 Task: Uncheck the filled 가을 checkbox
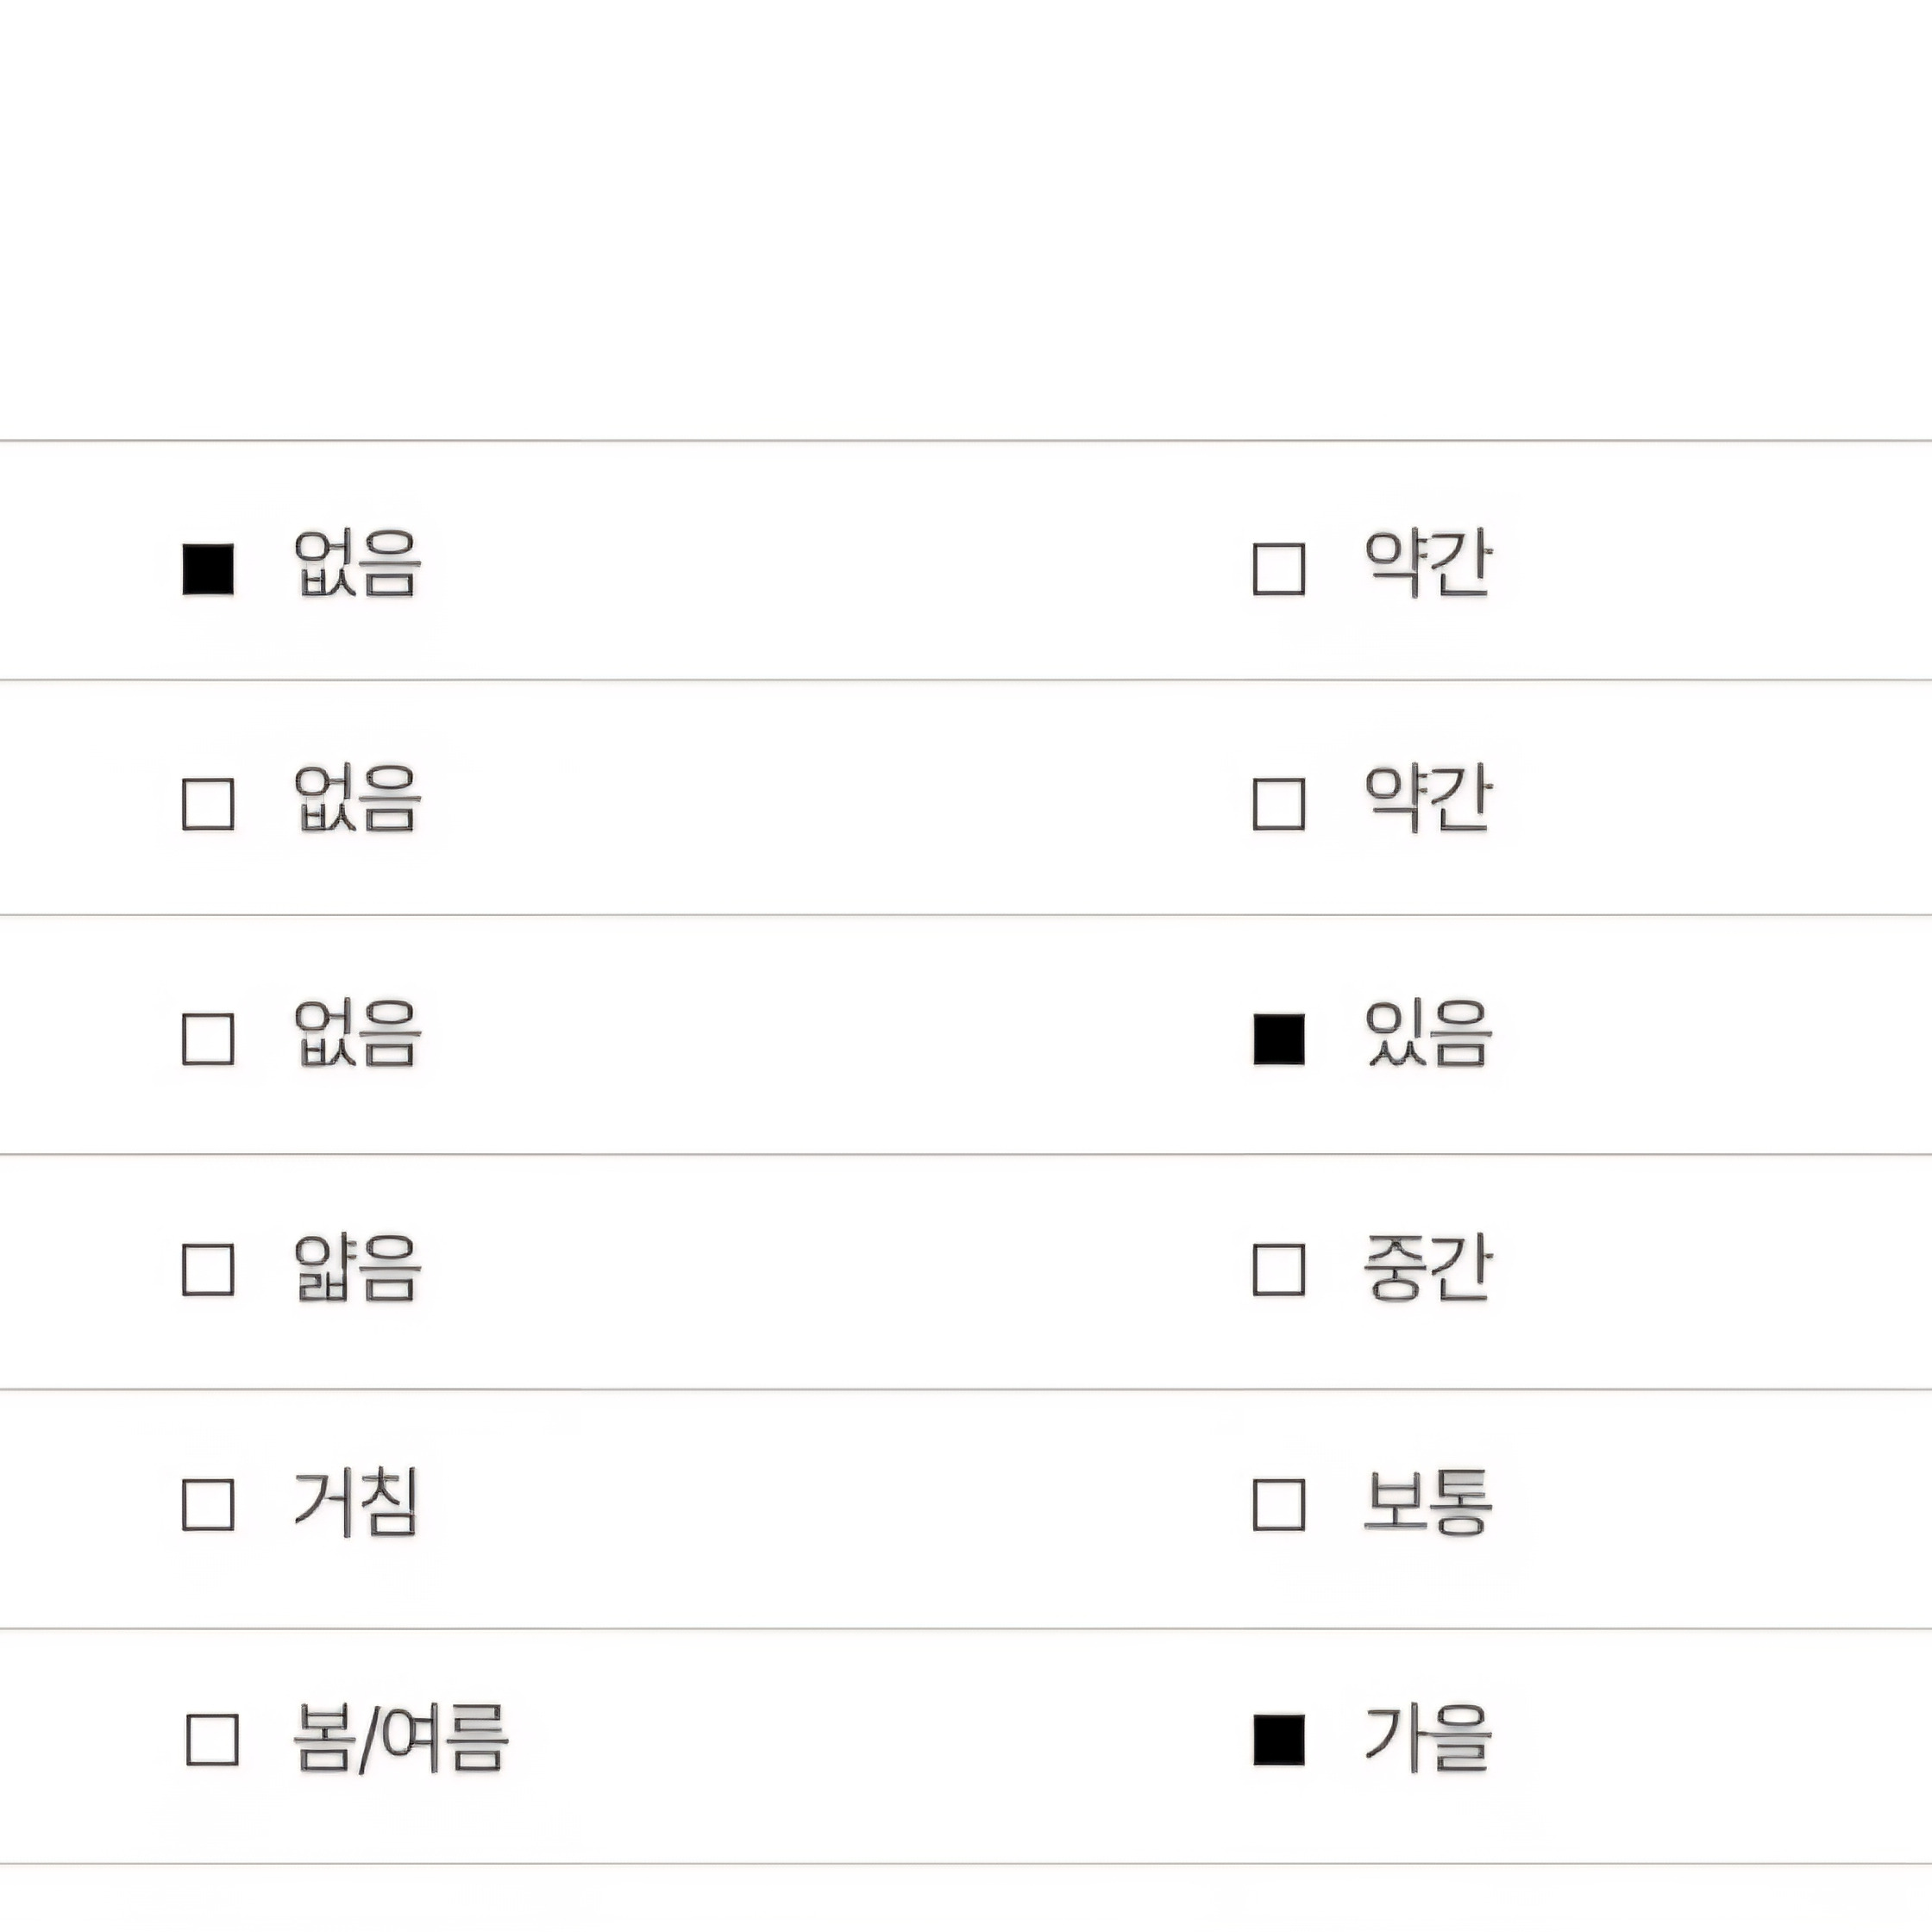pyautogui.click(x=1279, y=1740)
